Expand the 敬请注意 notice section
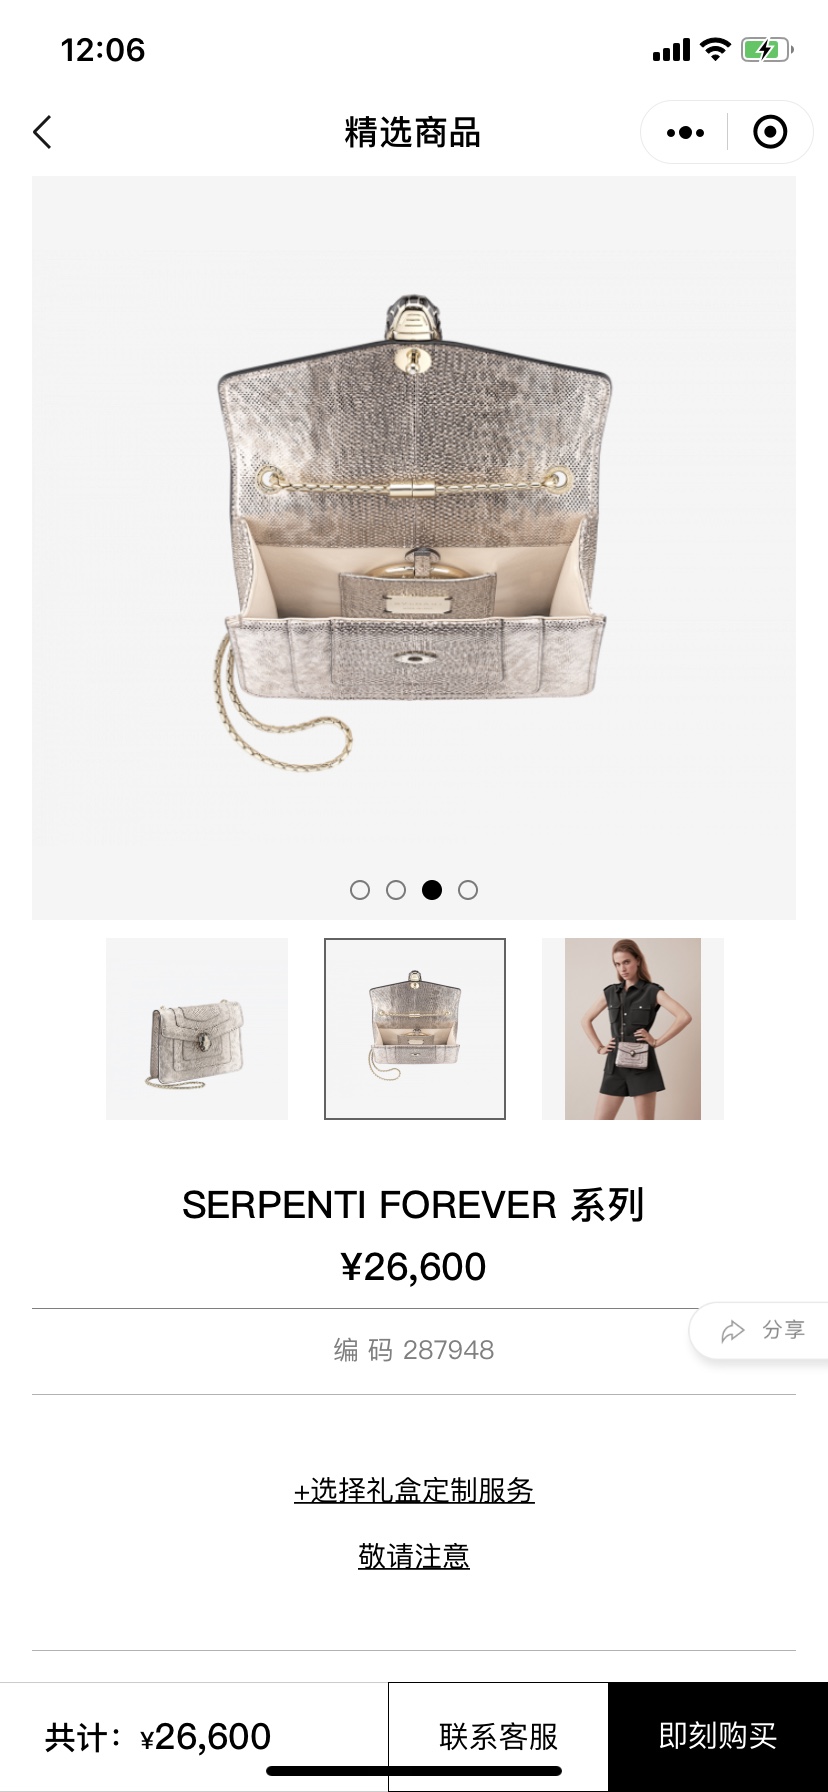Viewport: 828px width, 1792px height. tap(414, 1556)
